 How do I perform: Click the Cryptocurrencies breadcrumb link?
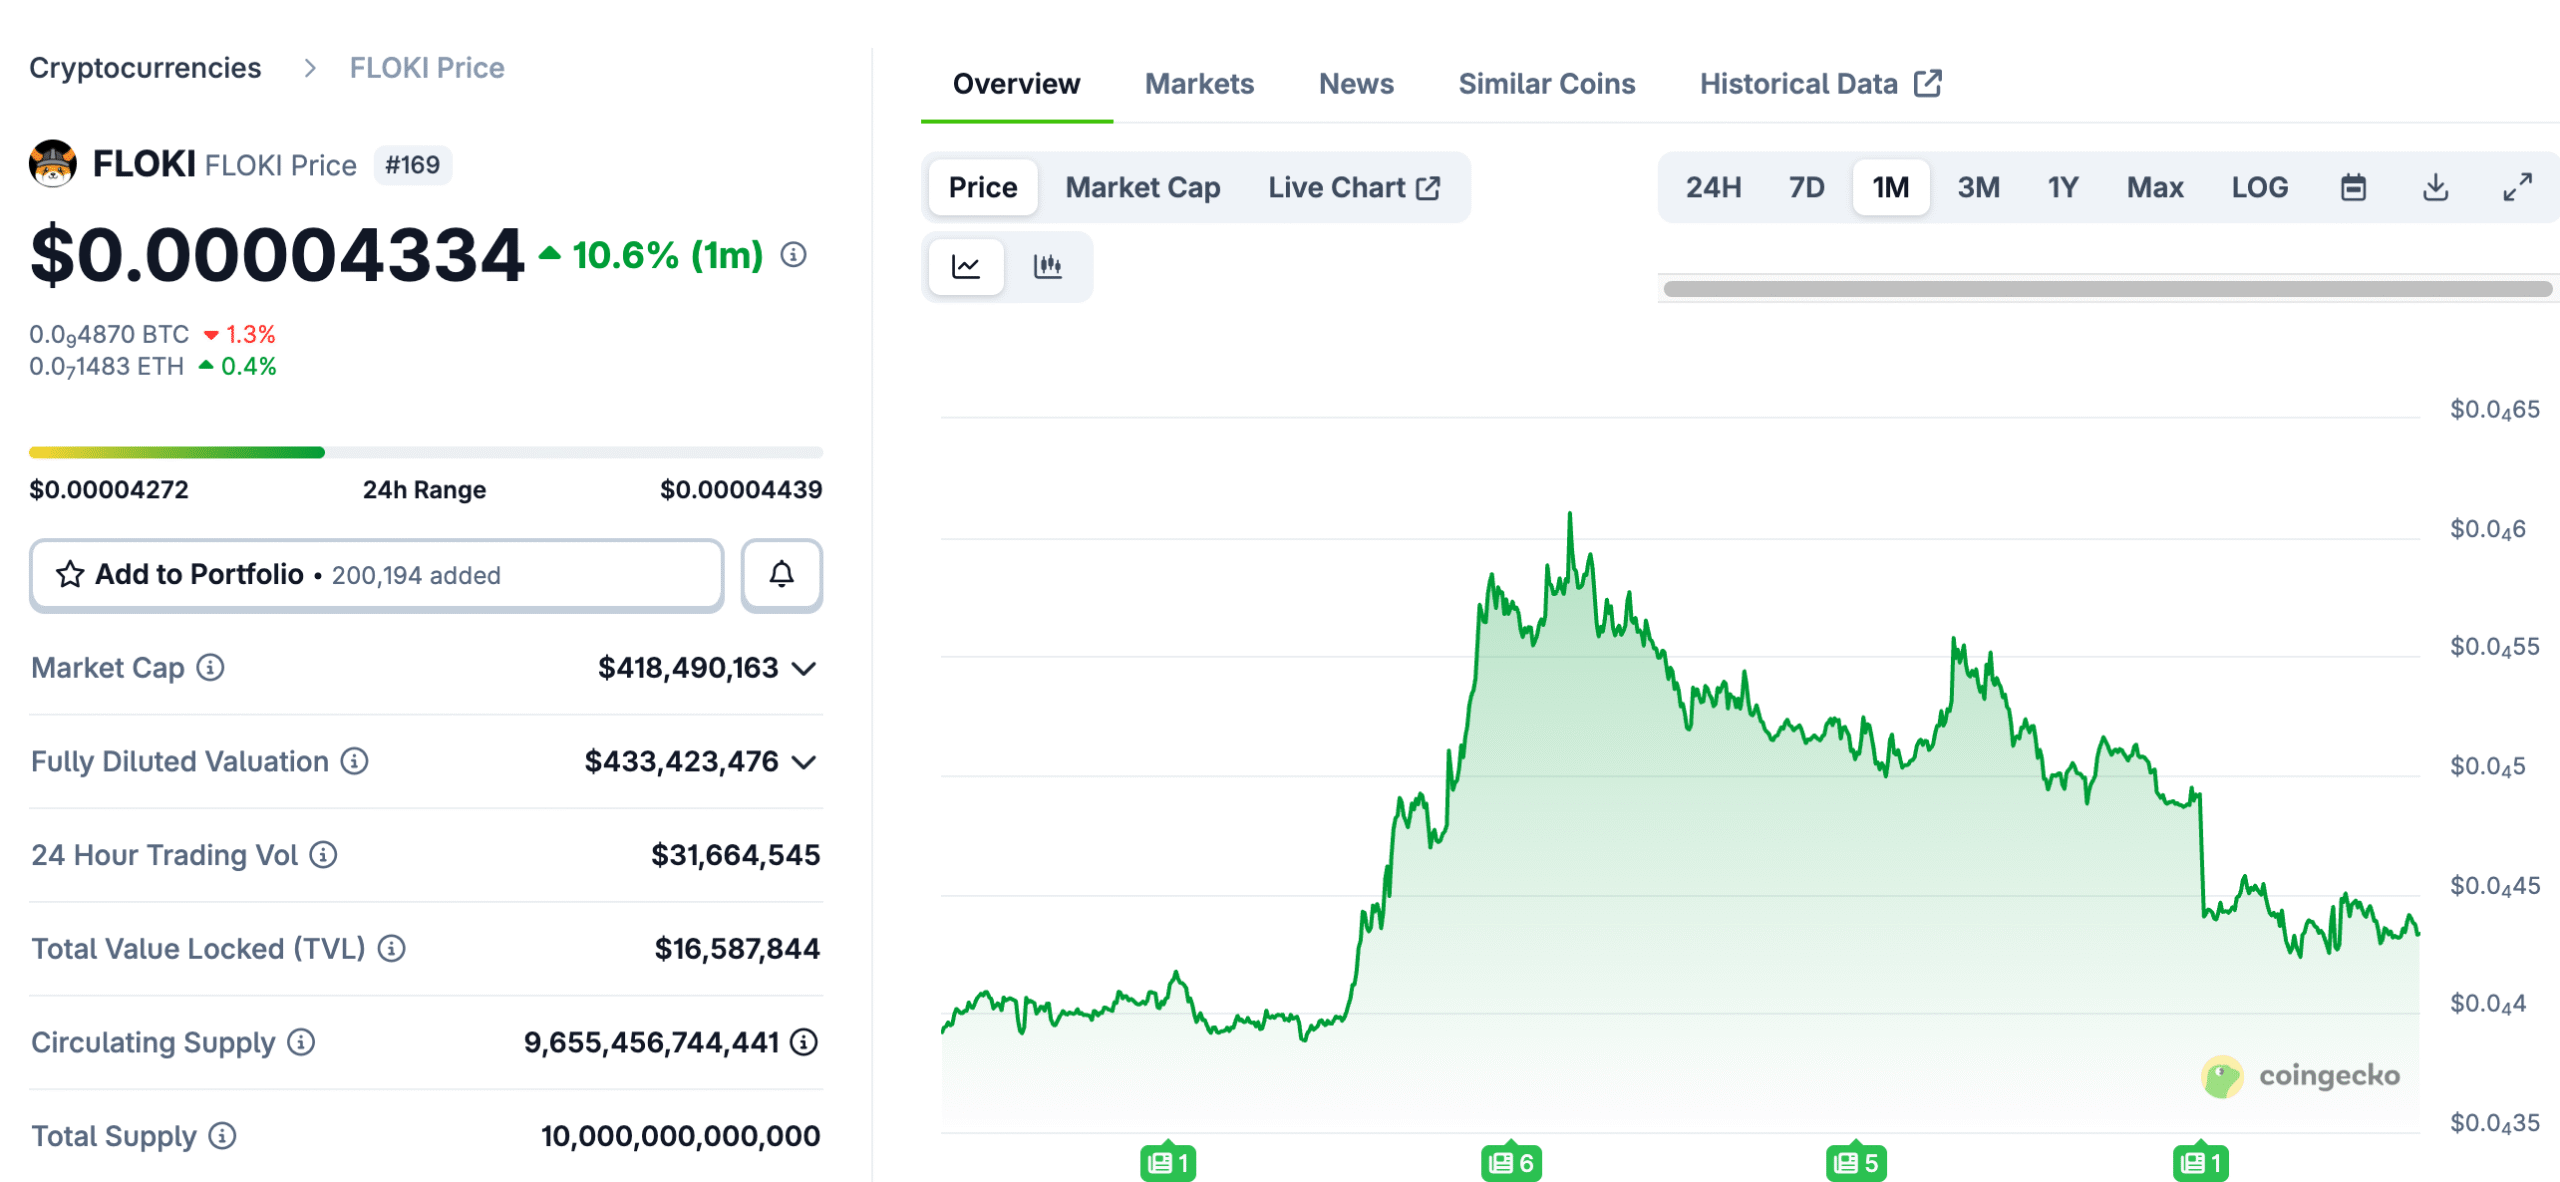pyautogui.click(x=145, y=68)
